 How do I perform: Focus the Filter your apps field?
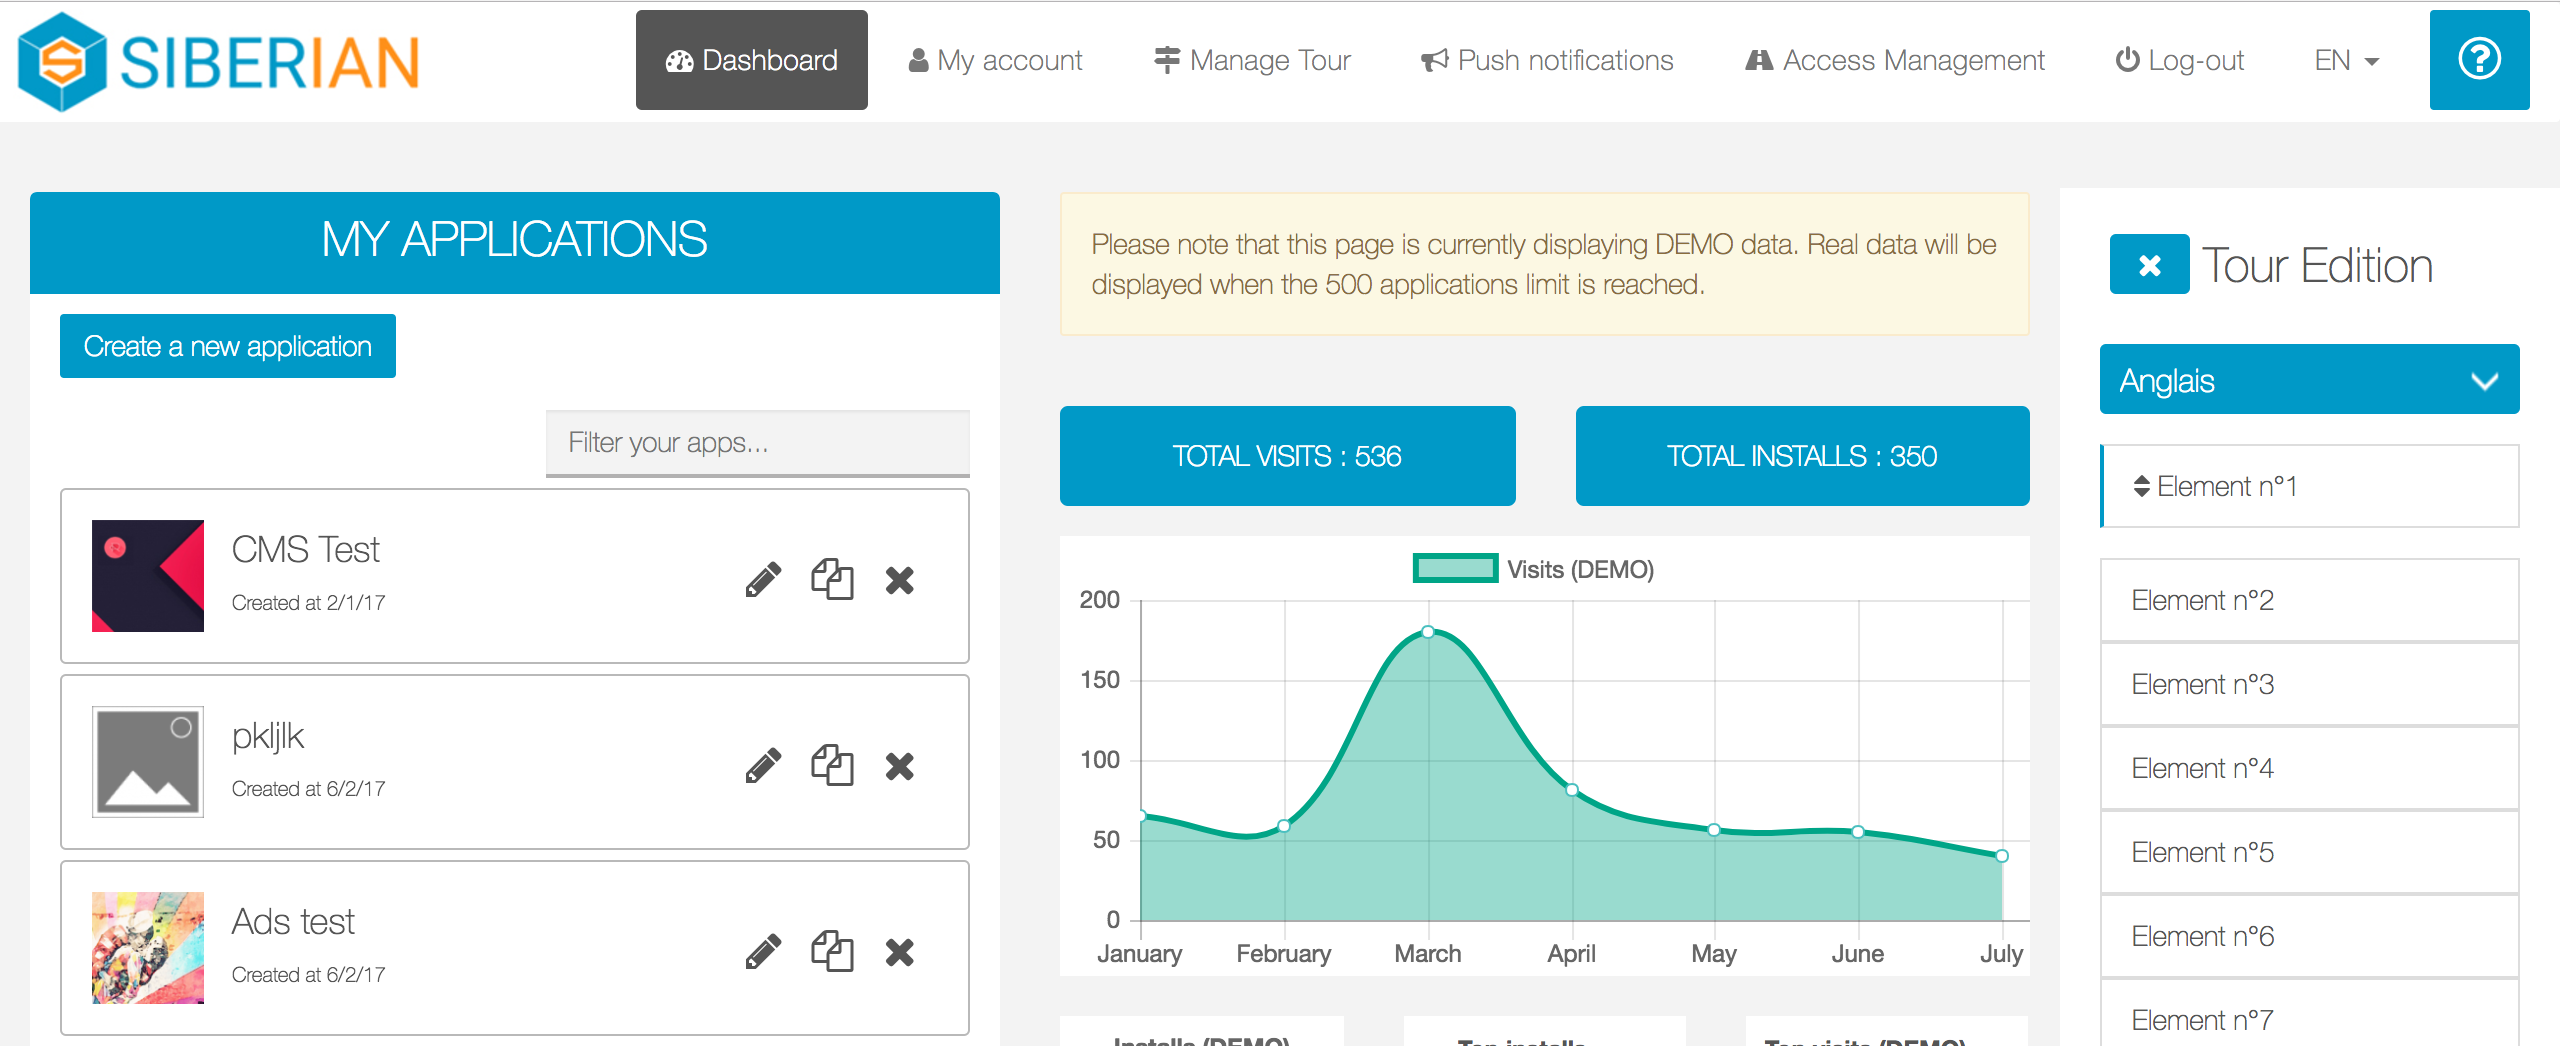tap(757, 442)
